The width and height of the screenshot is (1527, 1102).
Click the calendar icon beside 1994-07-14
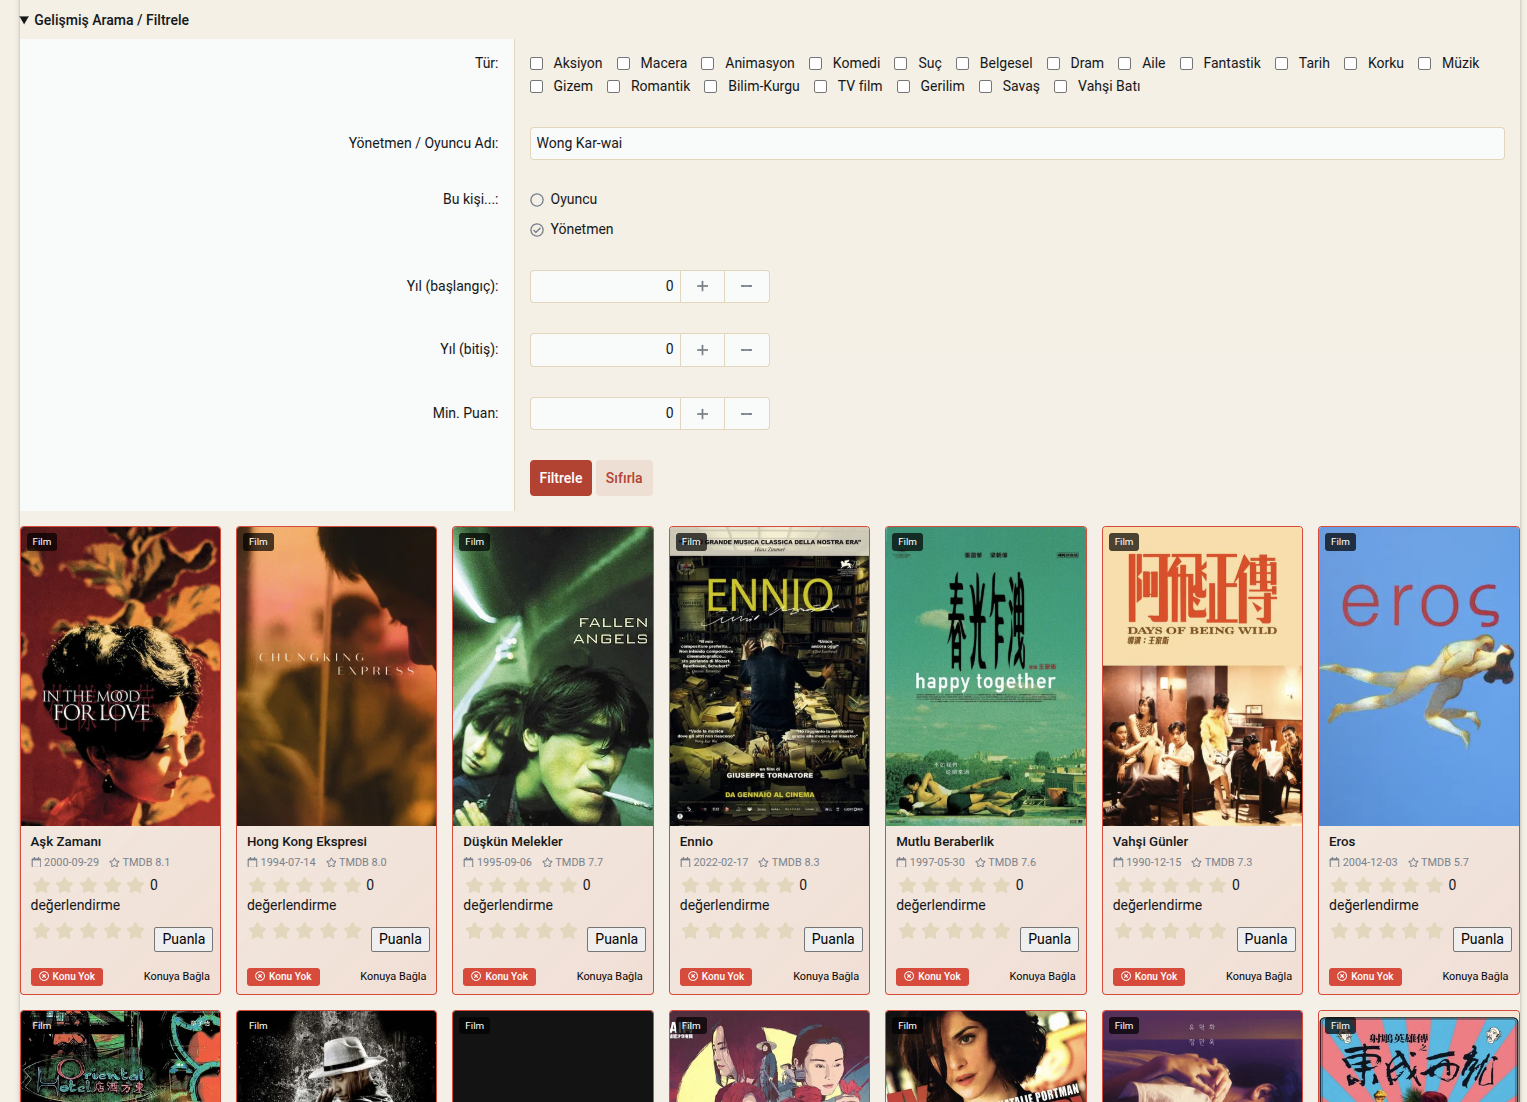pos(253,863)
